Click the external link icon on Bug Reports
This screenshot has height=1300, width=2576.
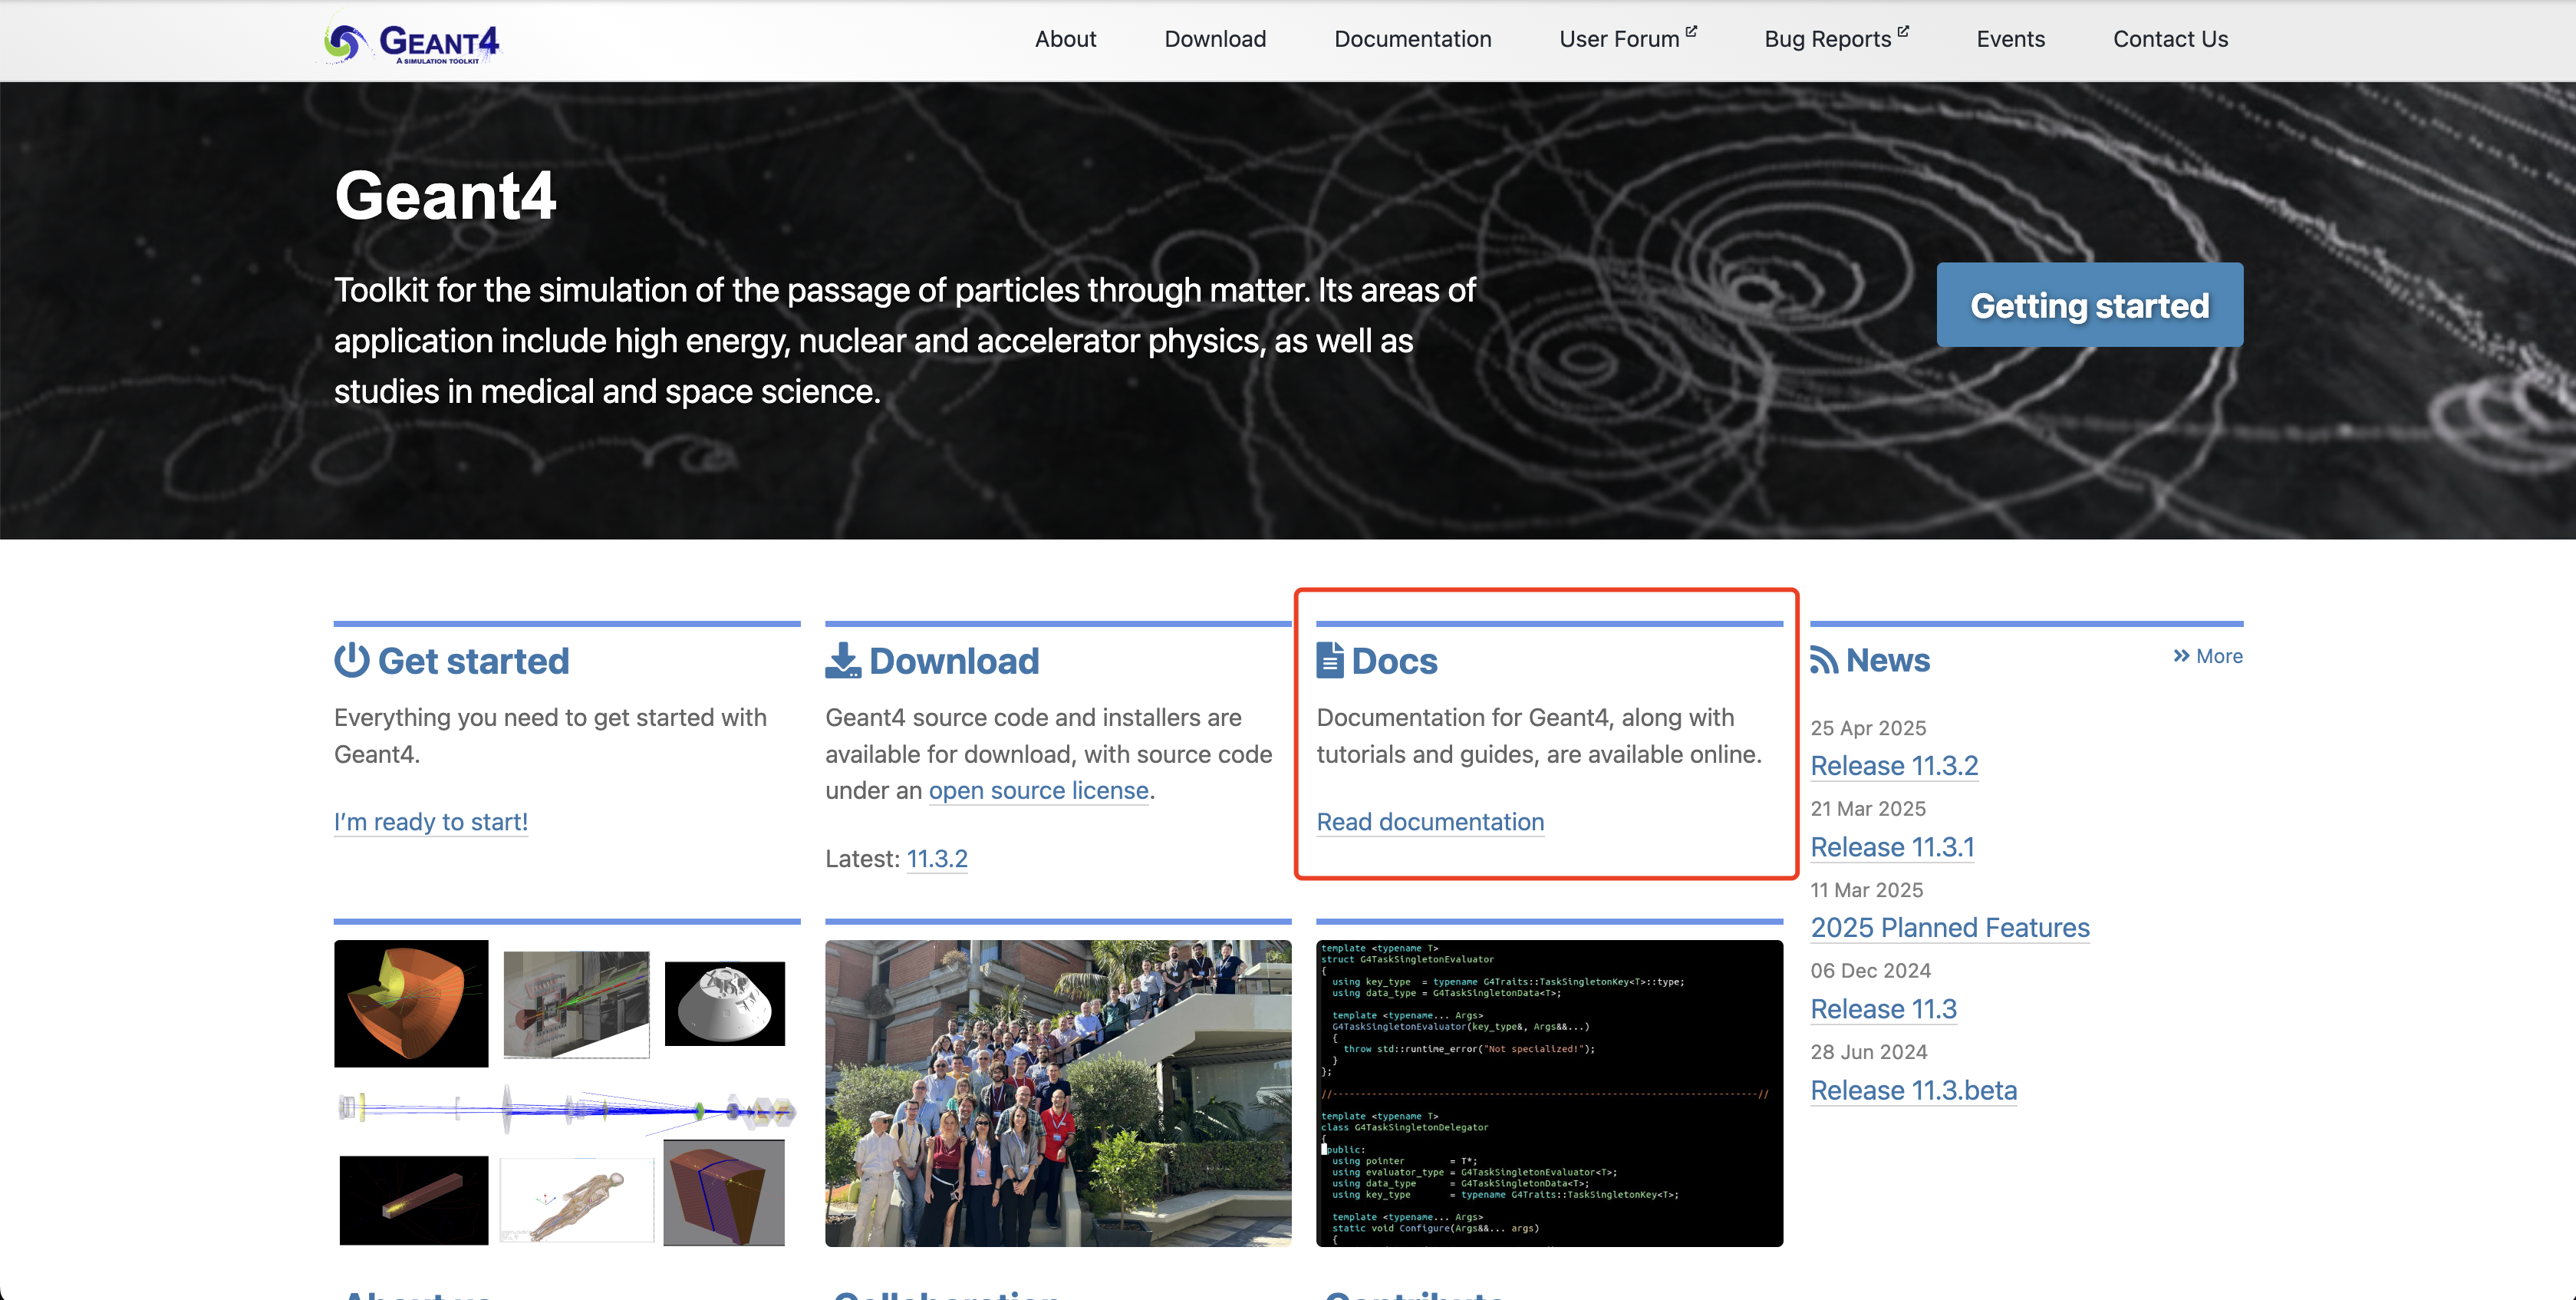pyautogui.click(x=1903, y=31)
